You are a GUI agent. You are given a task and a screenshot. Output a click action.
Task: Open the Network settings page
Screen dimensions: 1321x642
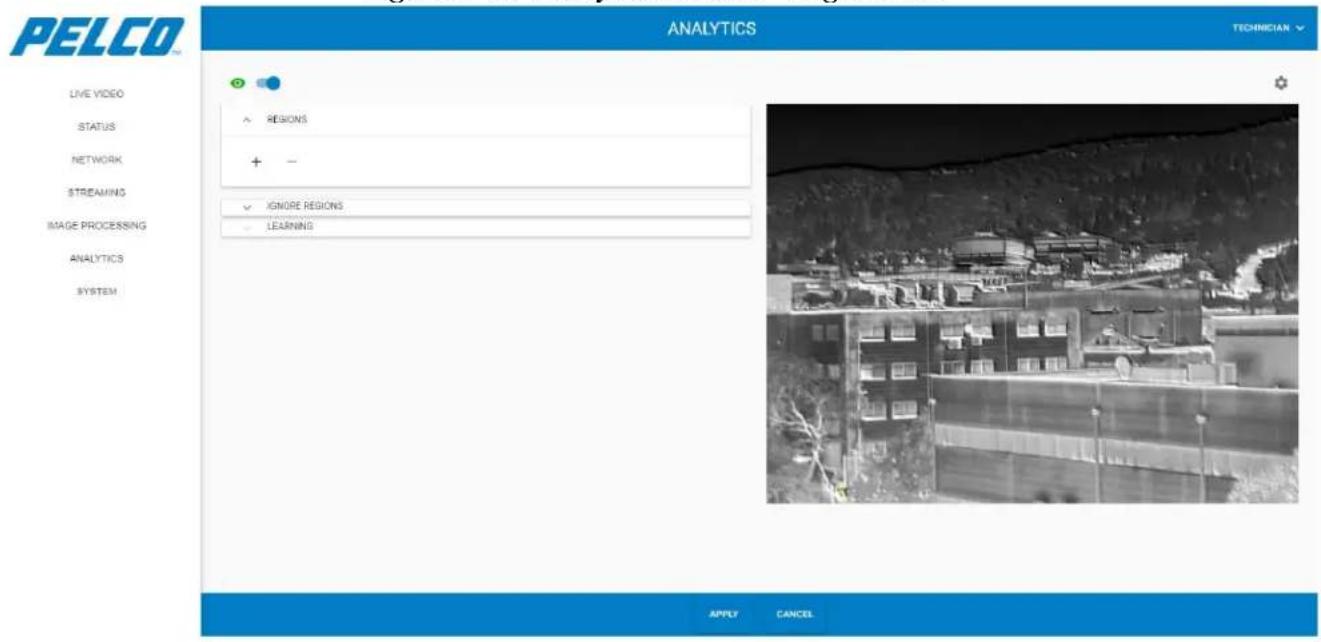96,160
